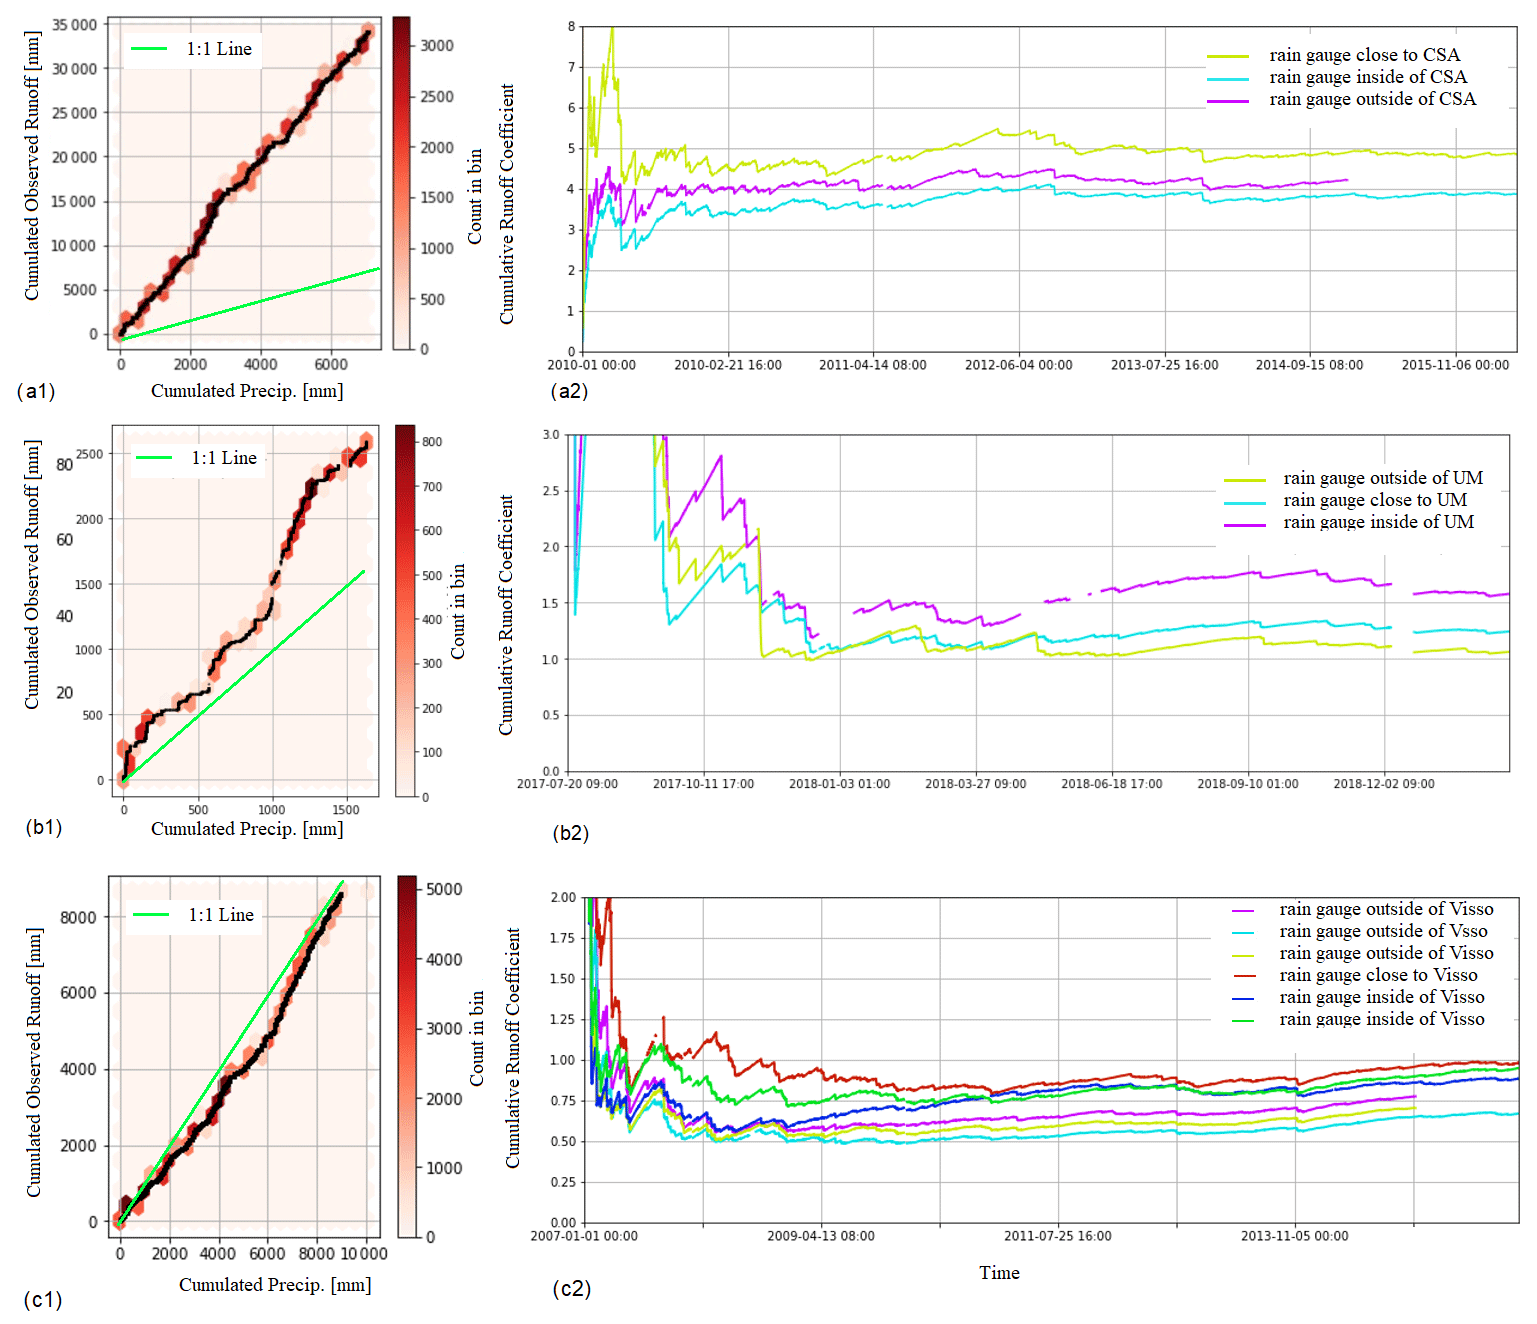The image size is (1537, 1324).
Task: Click the panel c1 colorbar
Action: [407, 1057]
